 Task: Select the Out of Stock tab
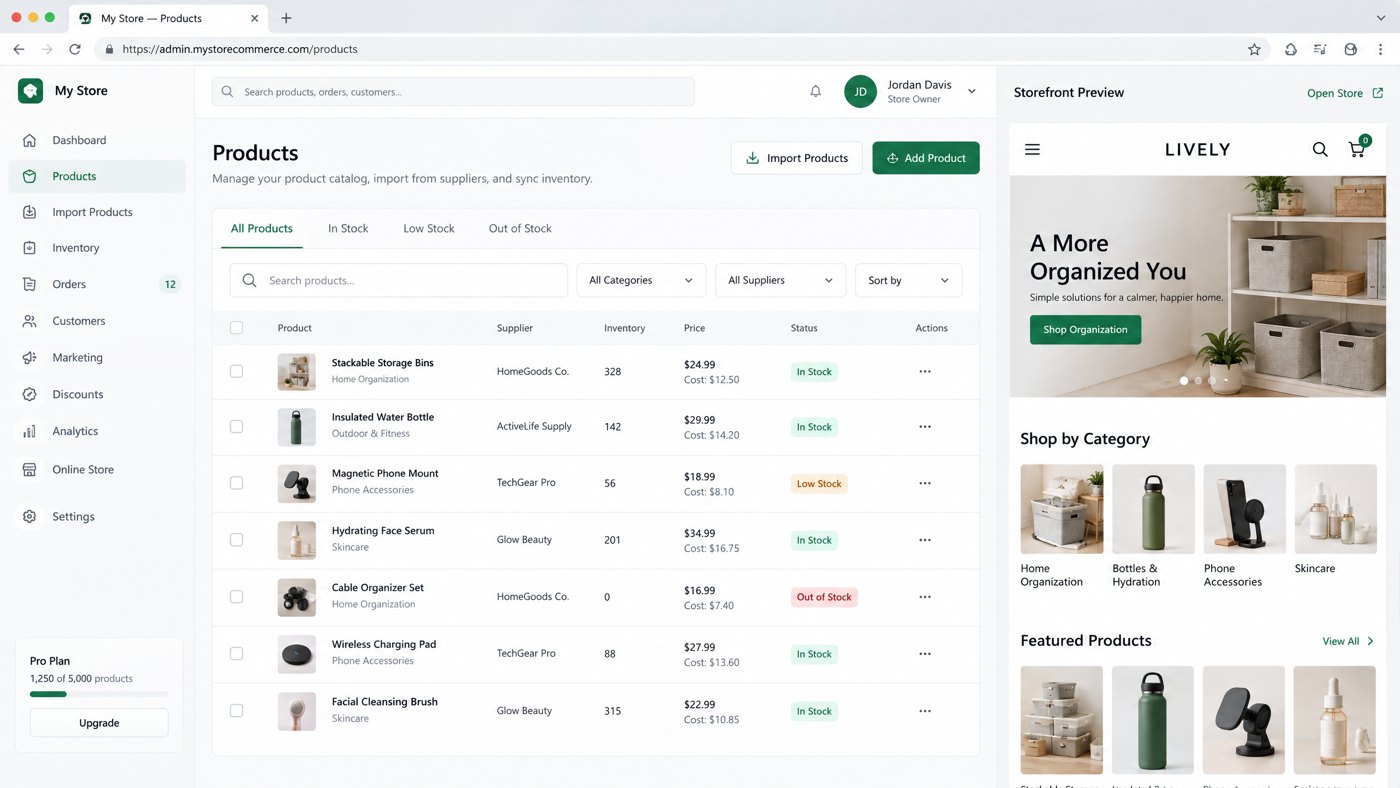(520, 228)
